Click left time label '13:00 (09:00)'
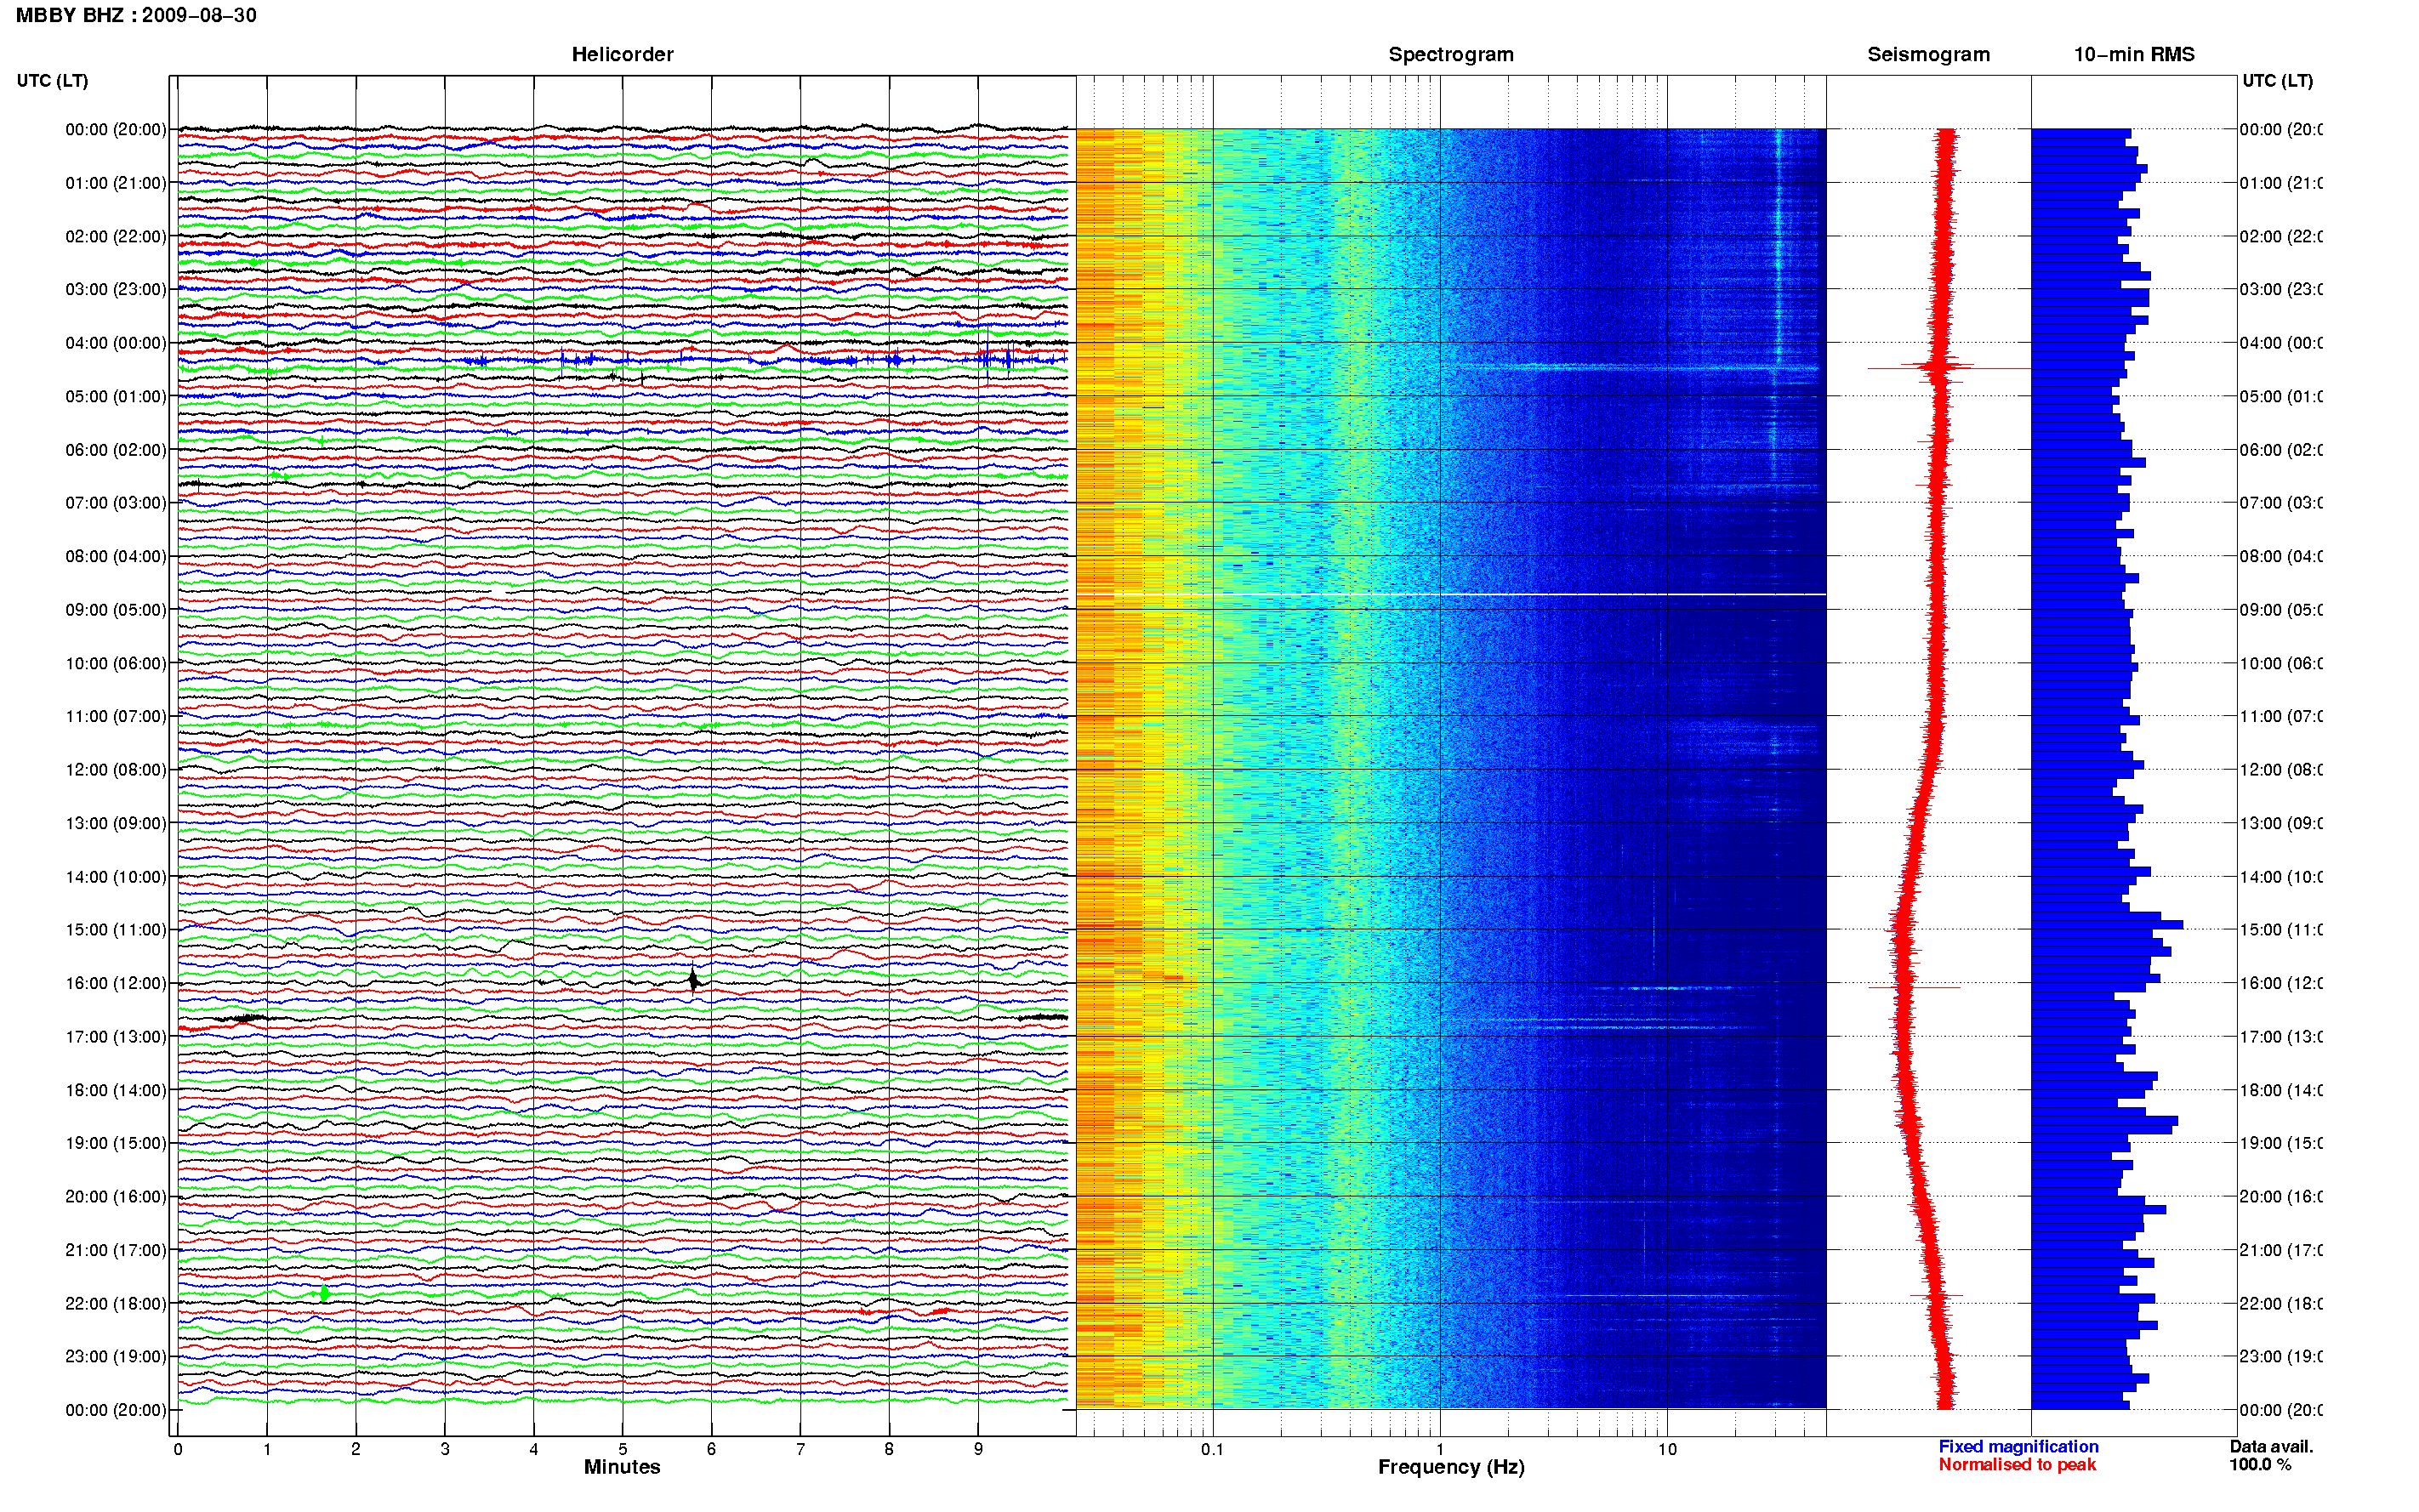 click(x=115, y=823)
